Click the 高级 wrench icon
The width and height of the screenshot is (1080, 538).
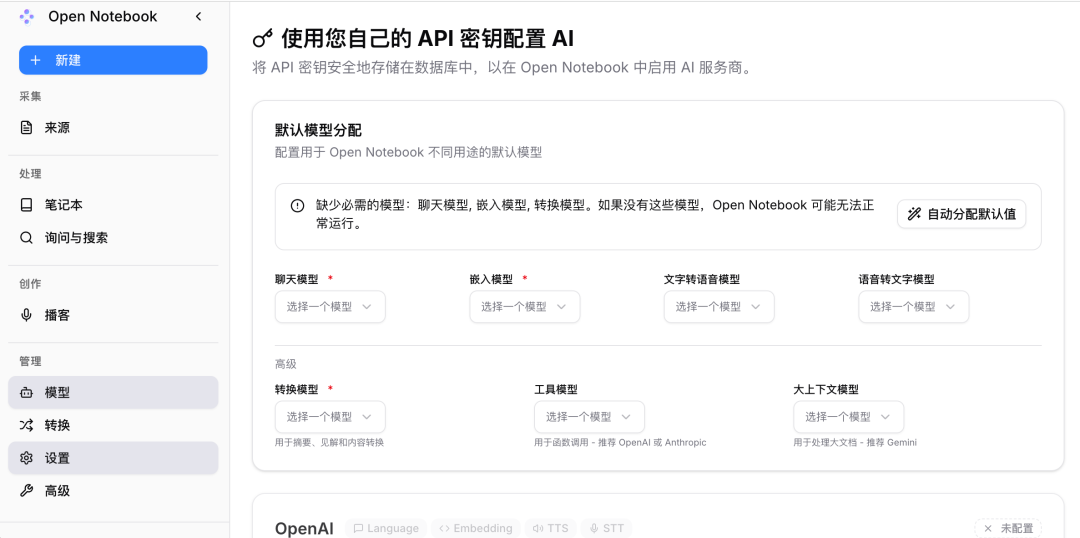tap(27, 491)
